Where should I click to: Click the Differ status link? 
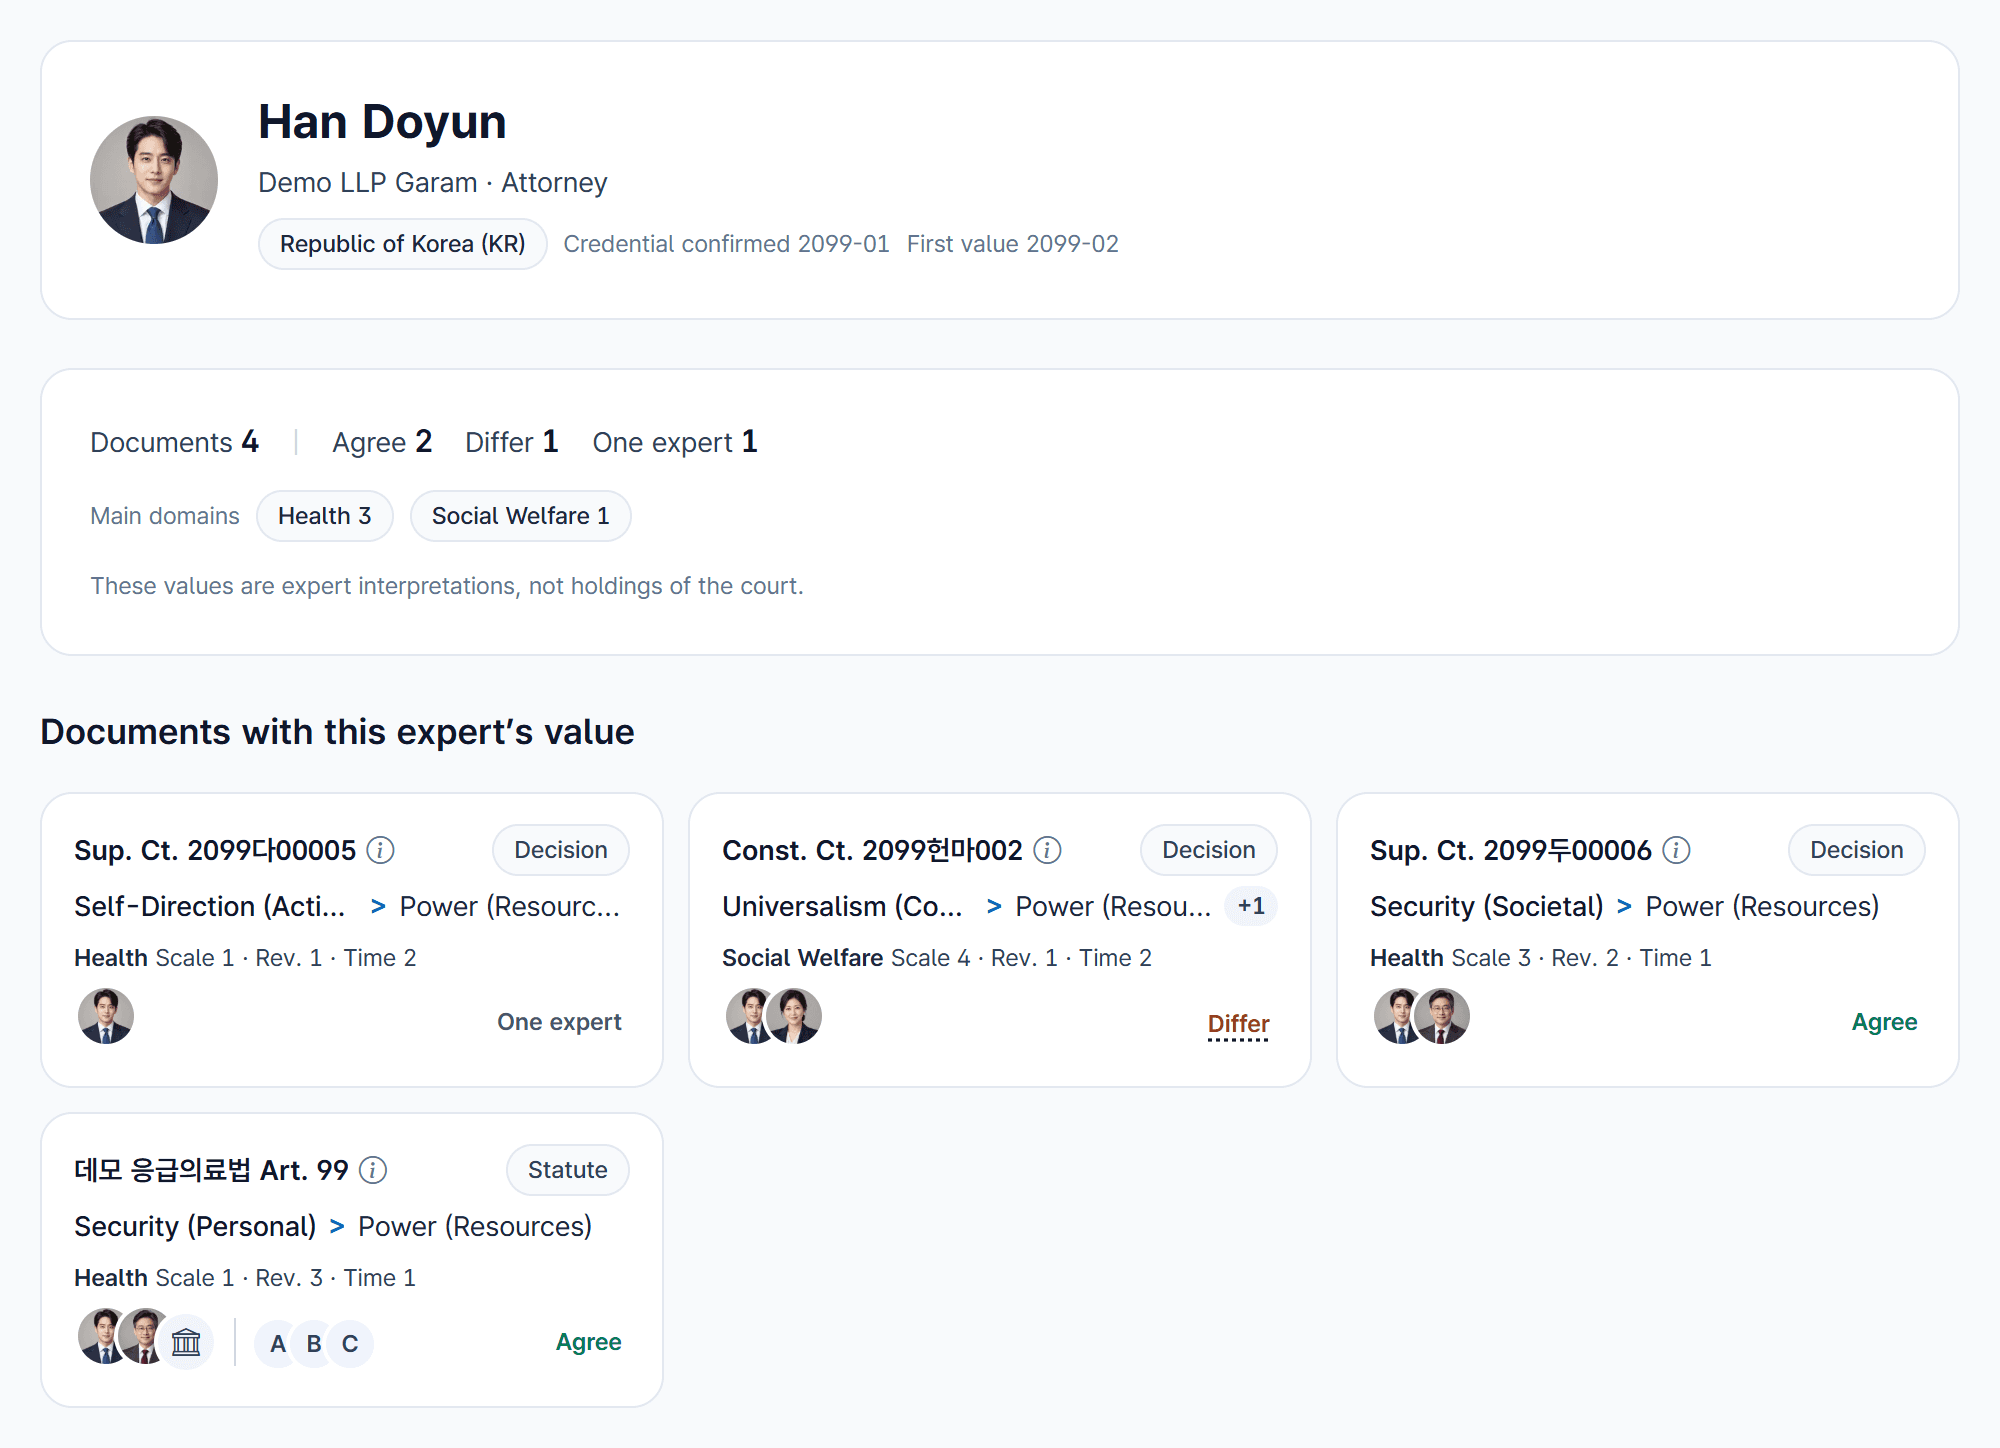[x=1238, y=1024]
